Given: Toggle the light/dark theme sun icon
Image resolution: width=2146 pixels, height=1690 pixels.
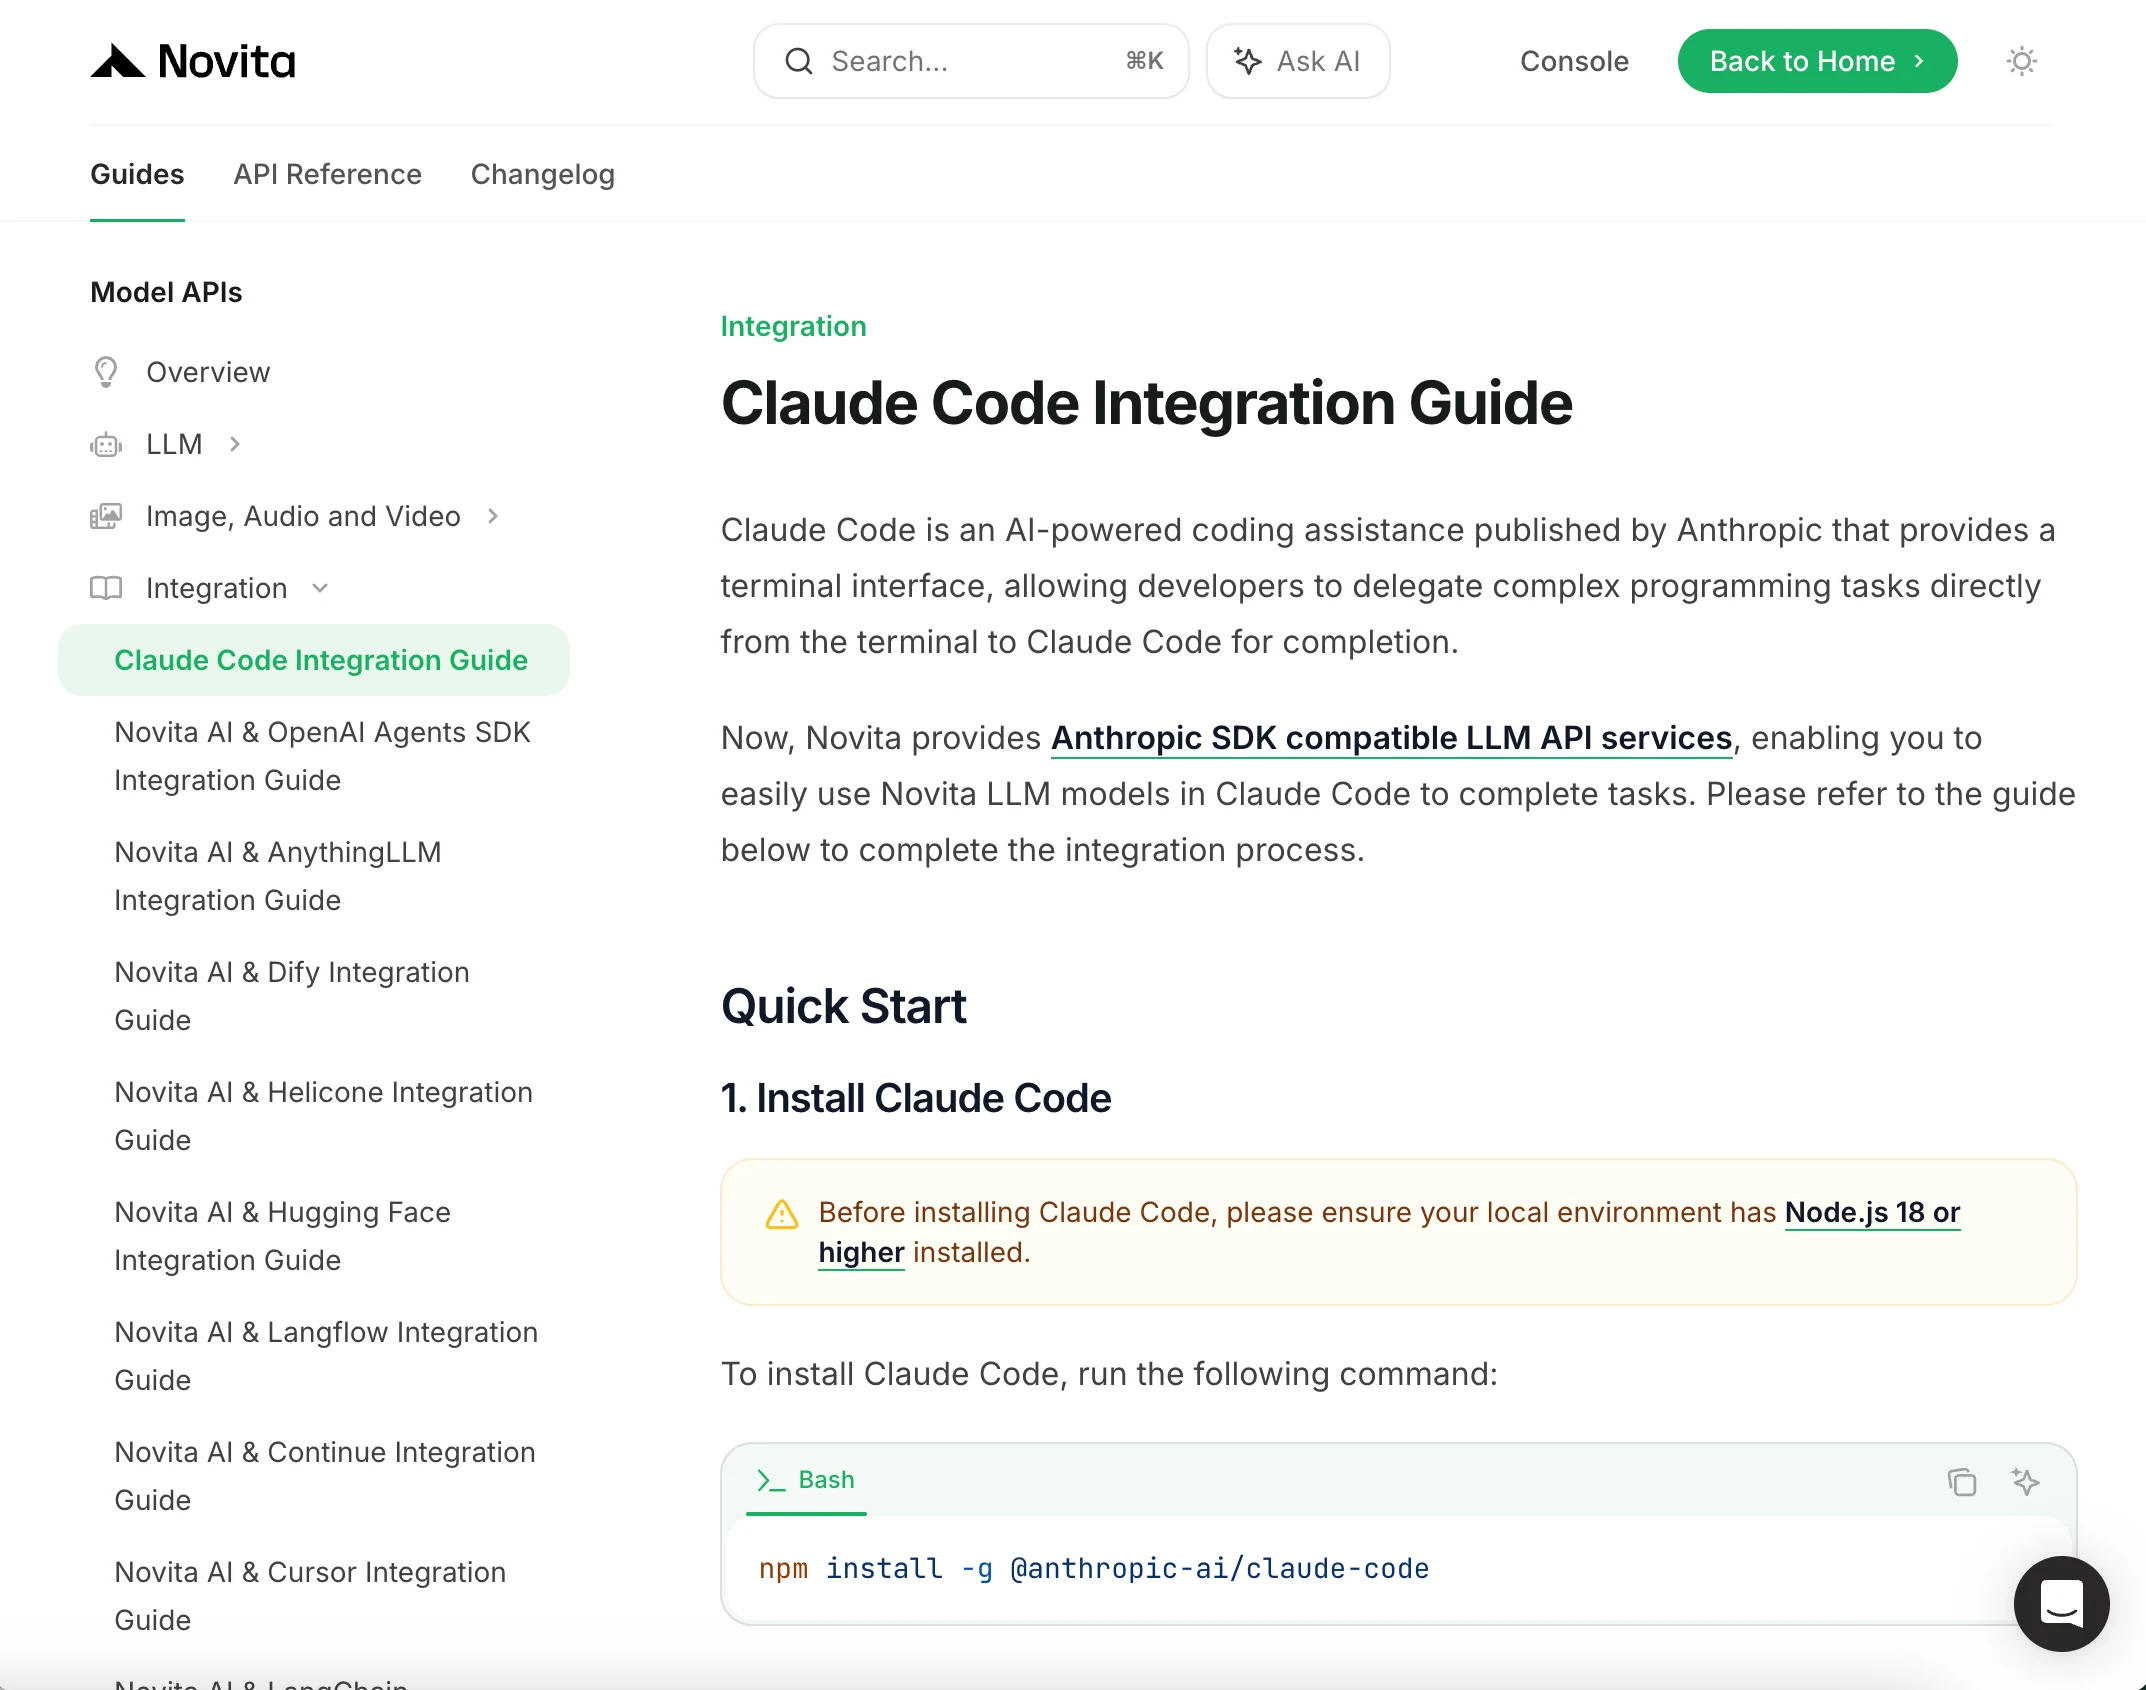Looking at the screenshot, I should 2021,61.
